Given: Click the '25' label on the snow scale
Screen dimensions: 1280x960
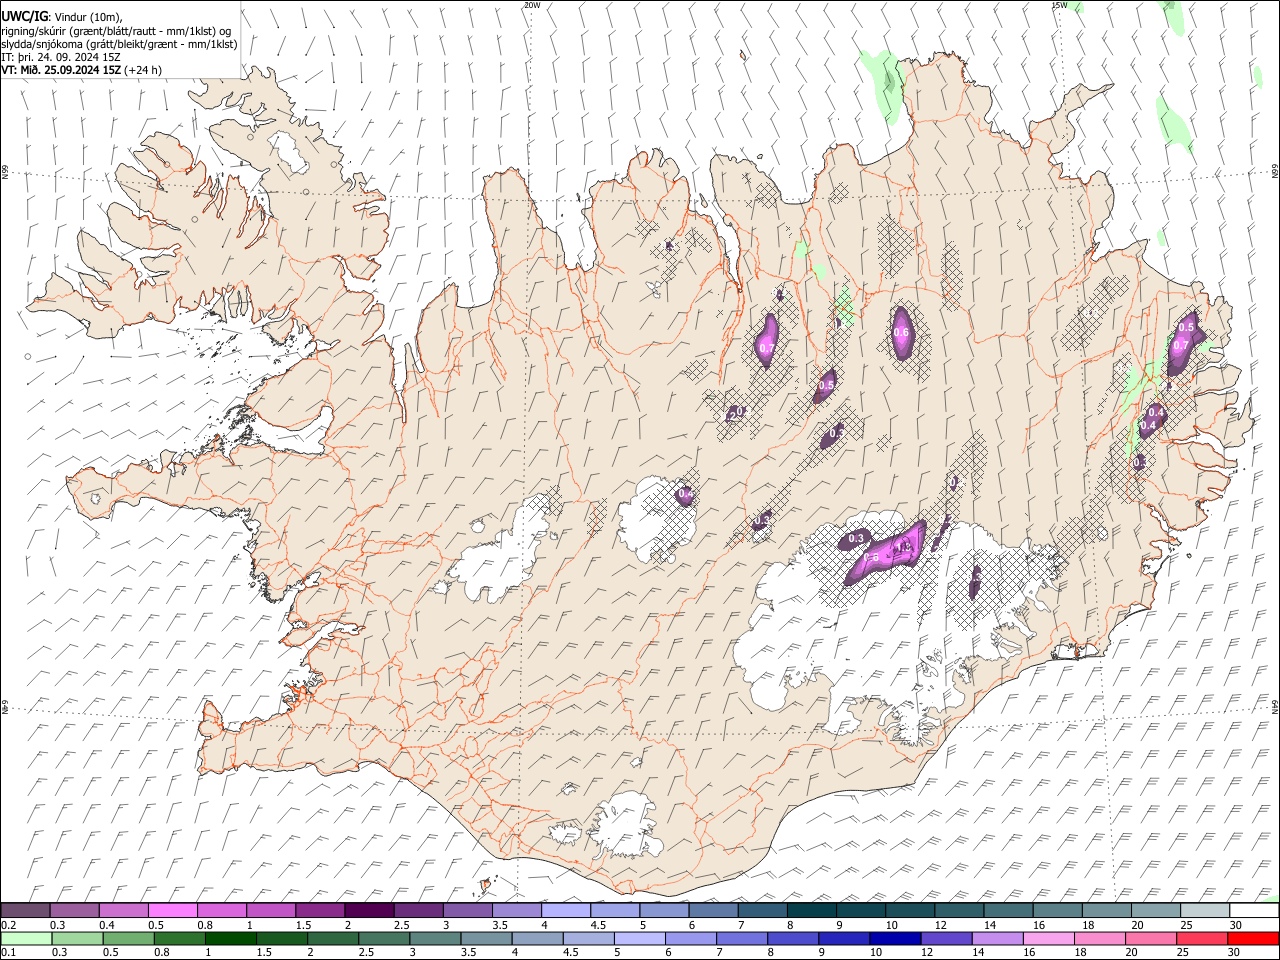Looking at the screenshot, I should pos(1185,924).
